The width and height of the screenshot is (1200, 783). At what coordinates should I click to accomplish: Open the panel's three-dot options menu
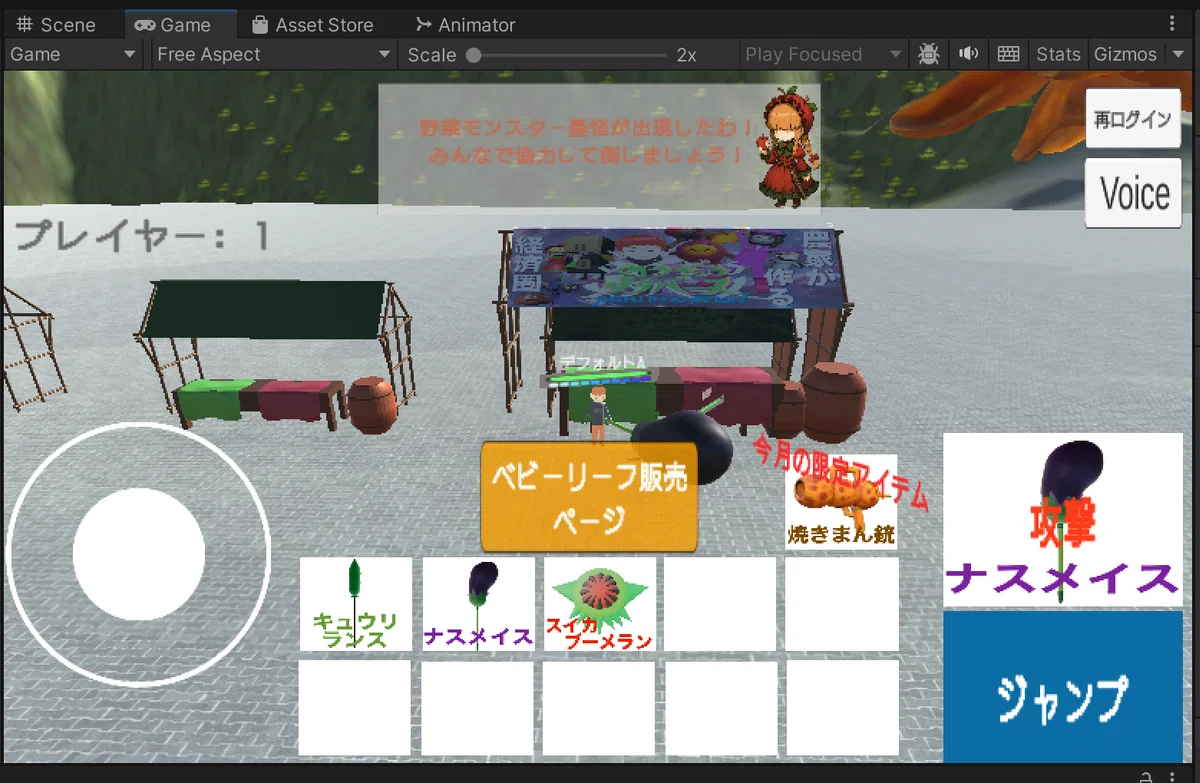coord(1172,23)
